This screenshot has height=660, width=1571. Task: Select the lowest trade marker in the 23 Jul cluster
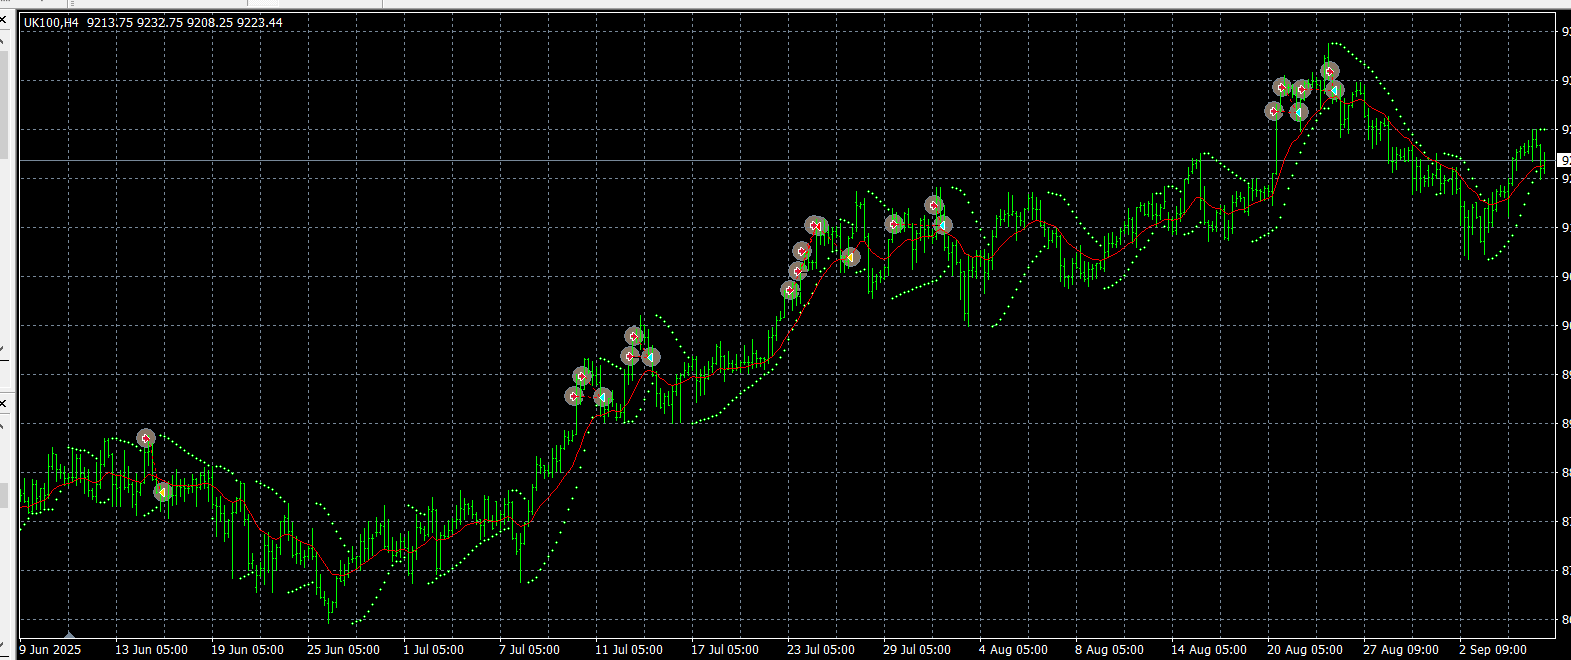click(x=790, y=290)
